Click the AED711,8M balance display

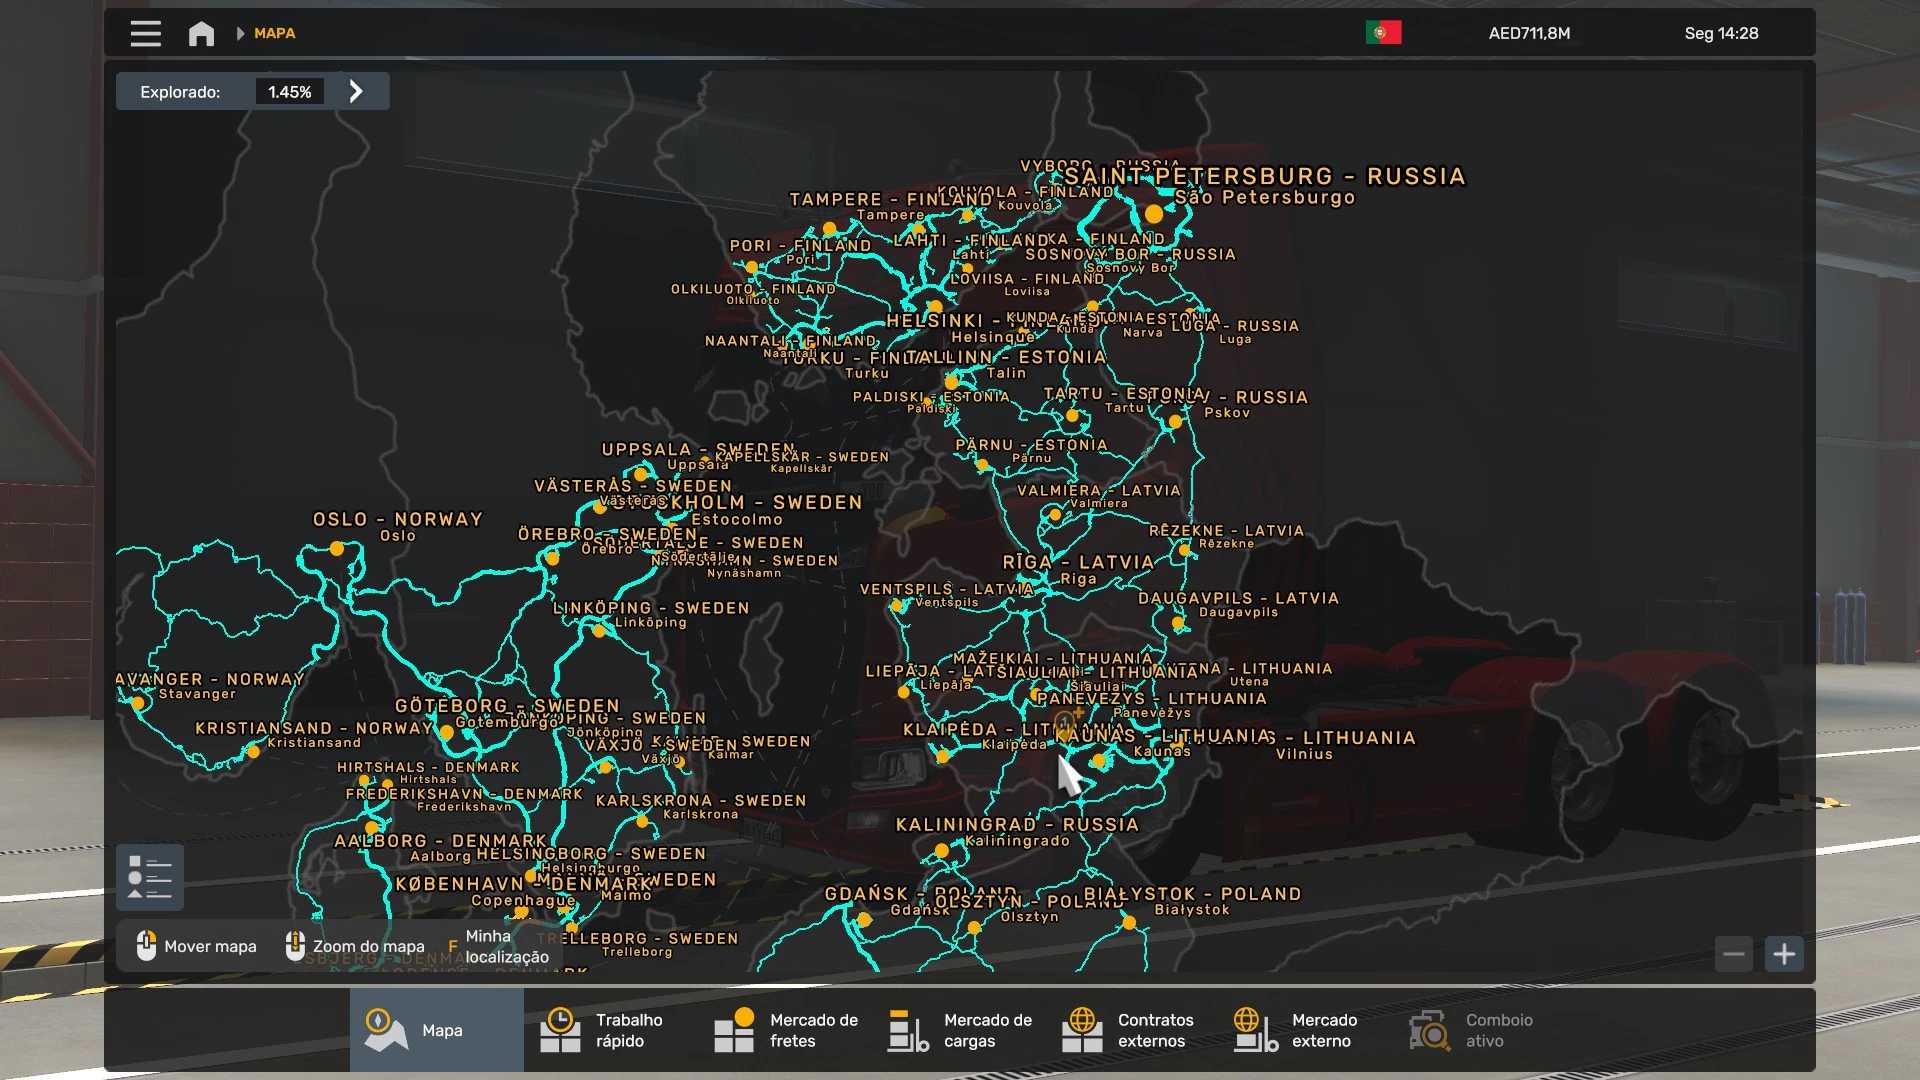point(1529,33)
